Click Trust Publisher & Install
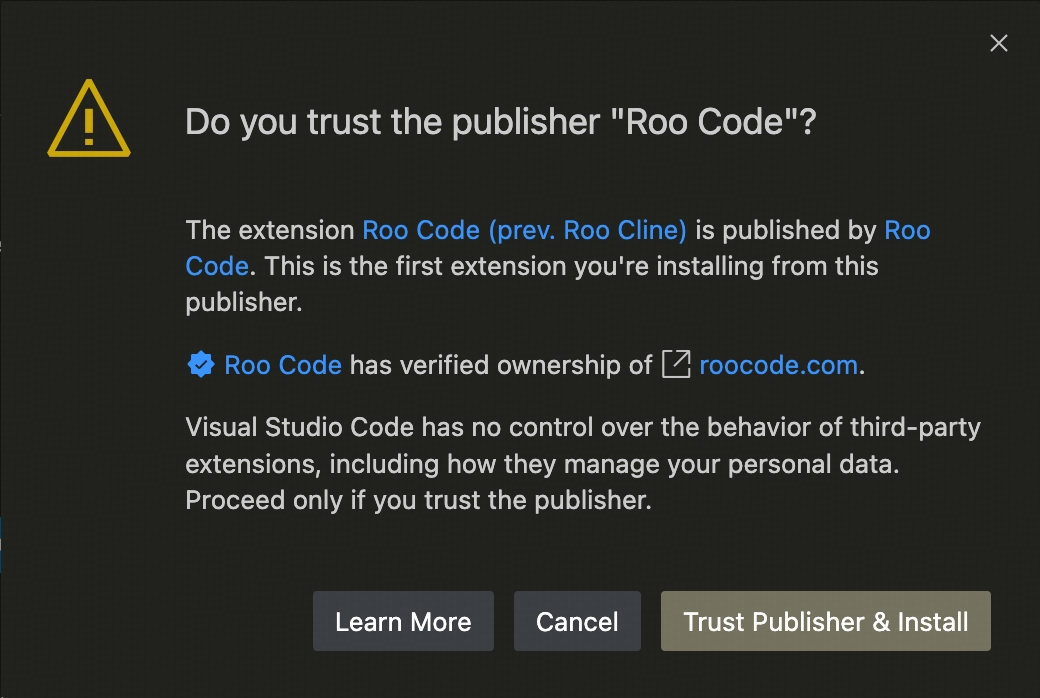 [x=826, y=621]
